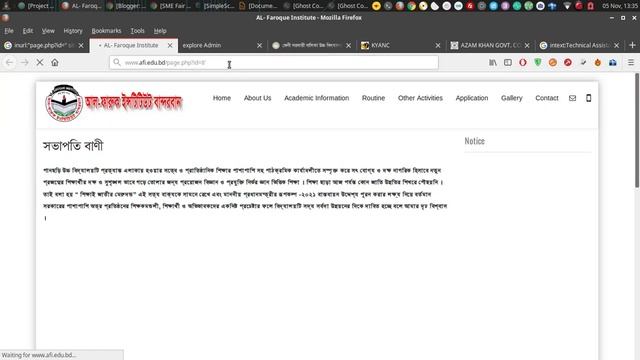Open the network indicator in system tray
This screenshot has height=360, width=640.
coord(567,6)
